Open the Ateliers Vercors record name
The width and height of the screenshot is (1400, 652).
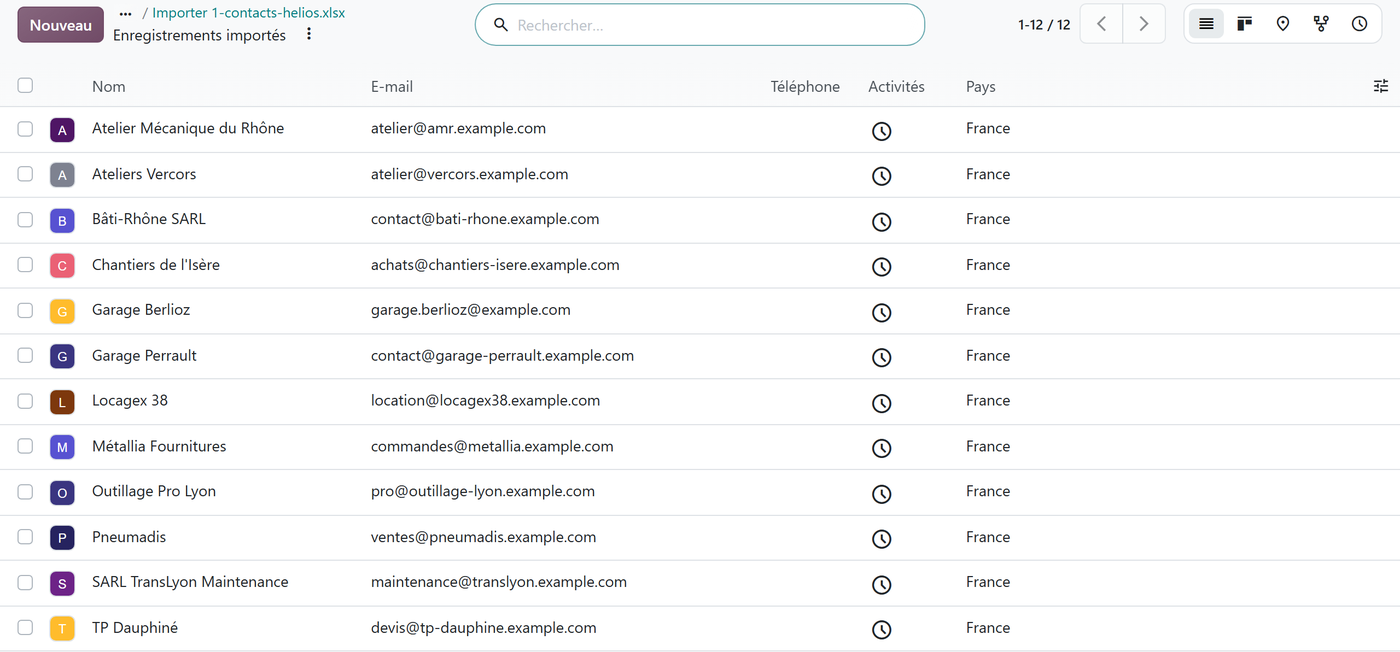pyautogui.click(x=144, y=174)
